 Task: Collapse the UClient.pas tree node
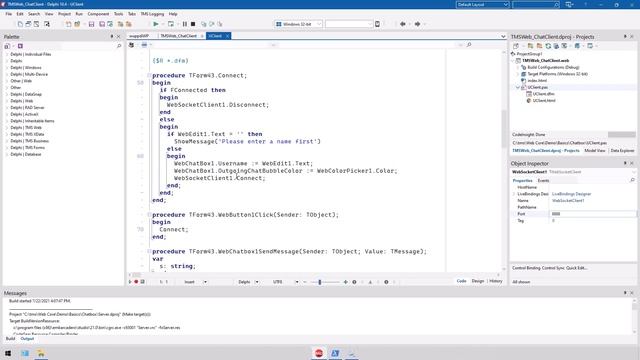(x=518, y=87)
